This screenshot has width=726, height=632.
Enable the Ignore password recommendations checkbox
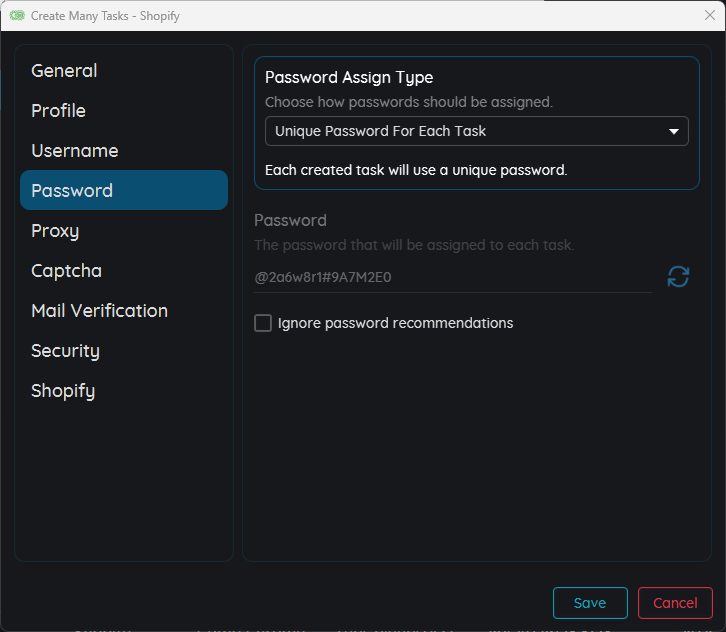coord(263,323)
